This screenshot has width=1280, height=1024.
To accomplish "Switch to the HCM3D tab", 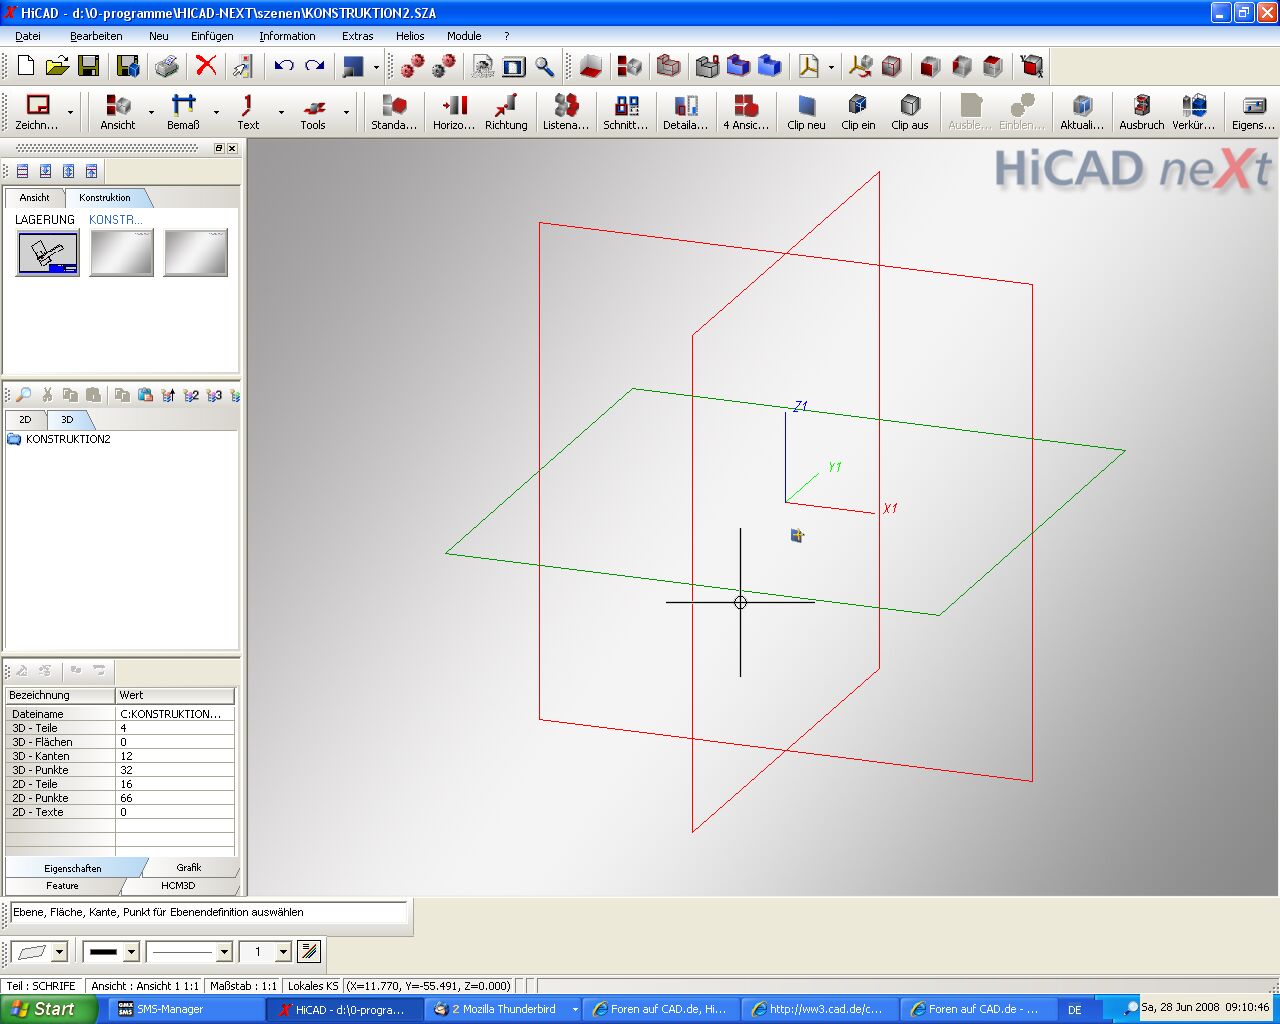I will [178, 886].
